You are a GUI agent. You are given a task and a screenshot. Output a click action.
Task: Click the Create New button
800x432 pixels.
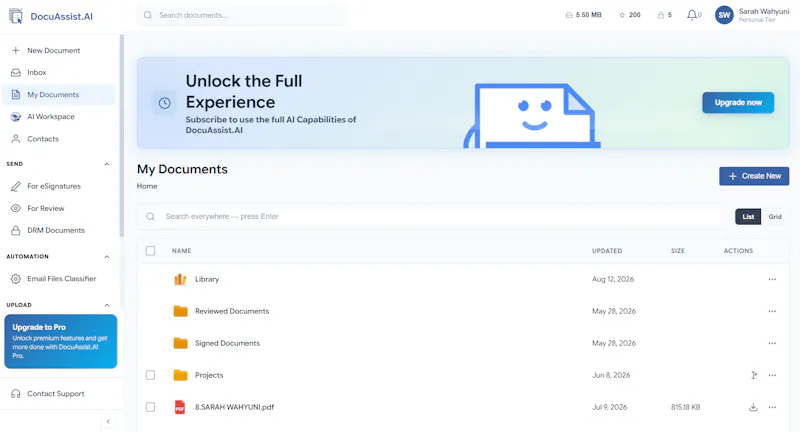[x=754, y=176]
